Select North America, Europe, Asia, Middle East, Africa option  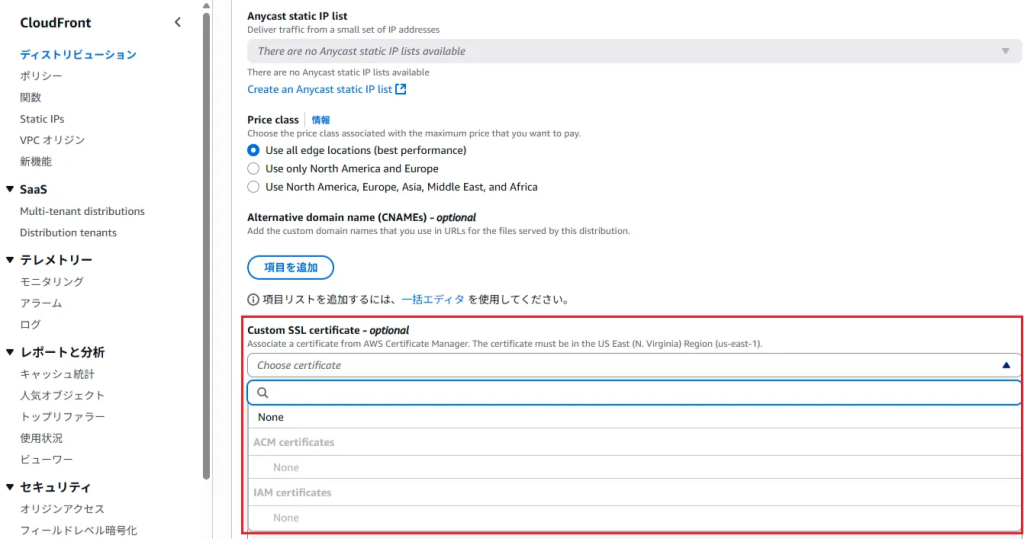pyautogui.click(x=253, y=187)
